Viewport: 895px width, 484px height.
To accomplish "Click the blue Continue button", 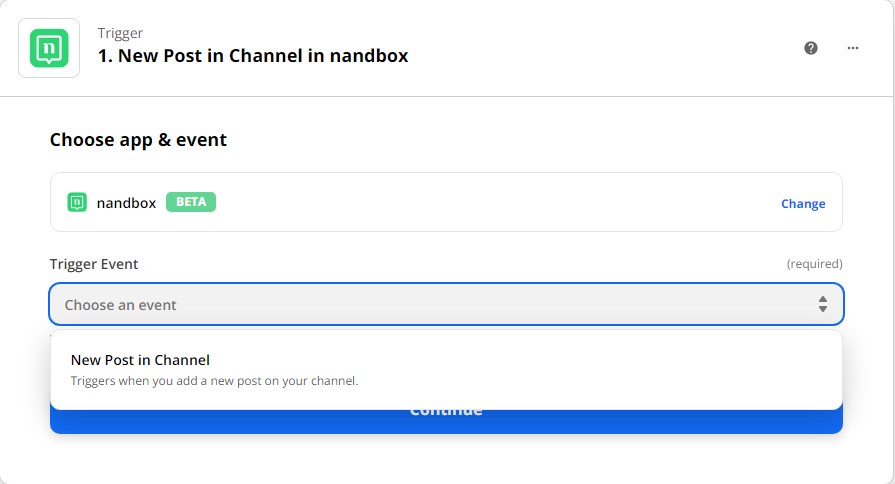I will [x=446, y=421].
